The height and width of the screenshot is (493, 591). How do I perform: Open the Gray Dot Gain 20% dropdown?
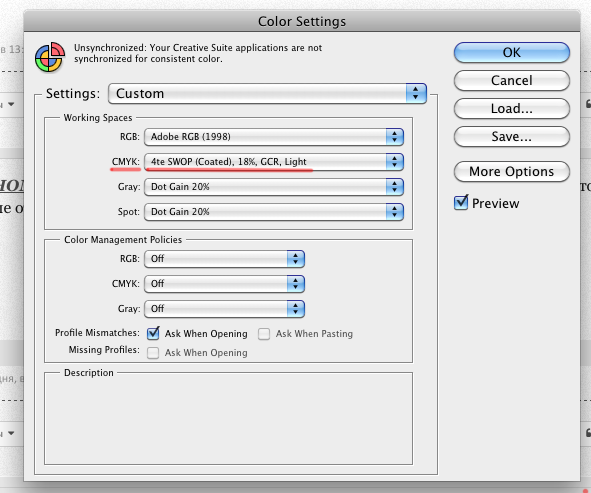tap(274, 187)
